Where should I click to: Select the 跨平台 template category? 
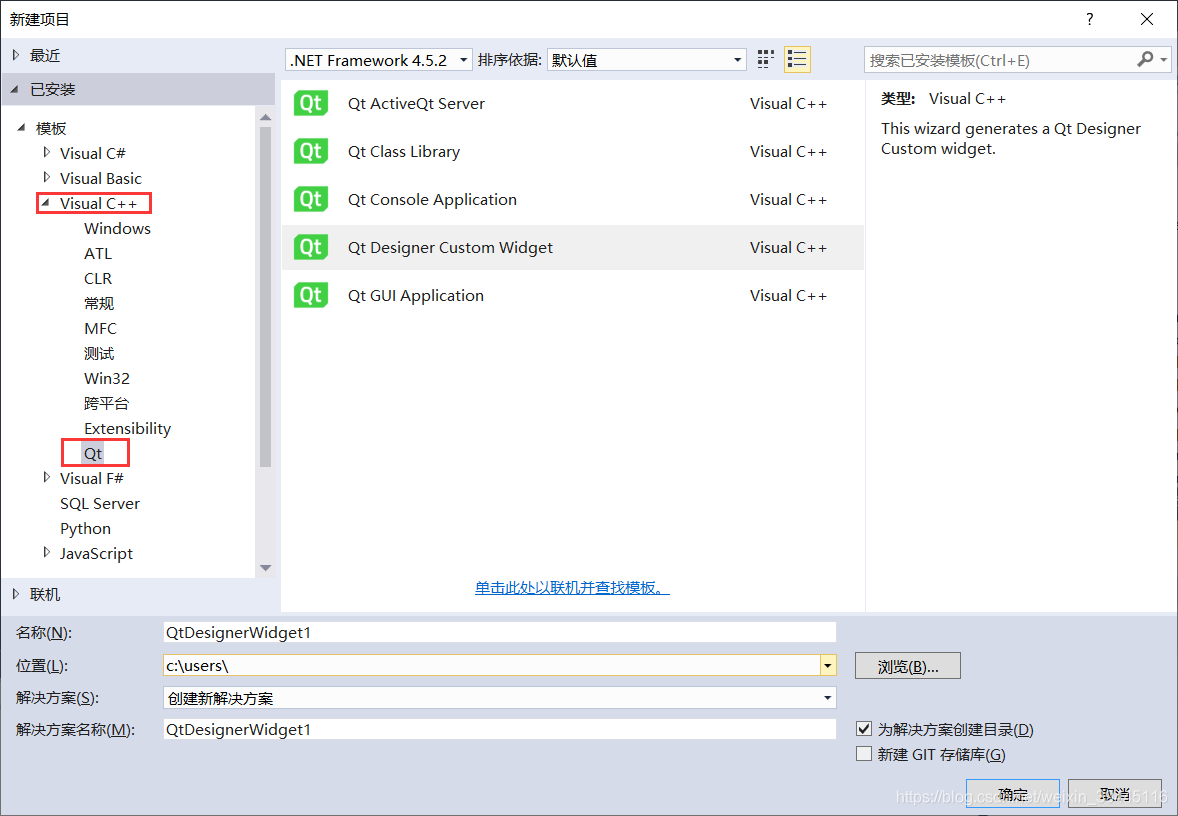(107, 403)
